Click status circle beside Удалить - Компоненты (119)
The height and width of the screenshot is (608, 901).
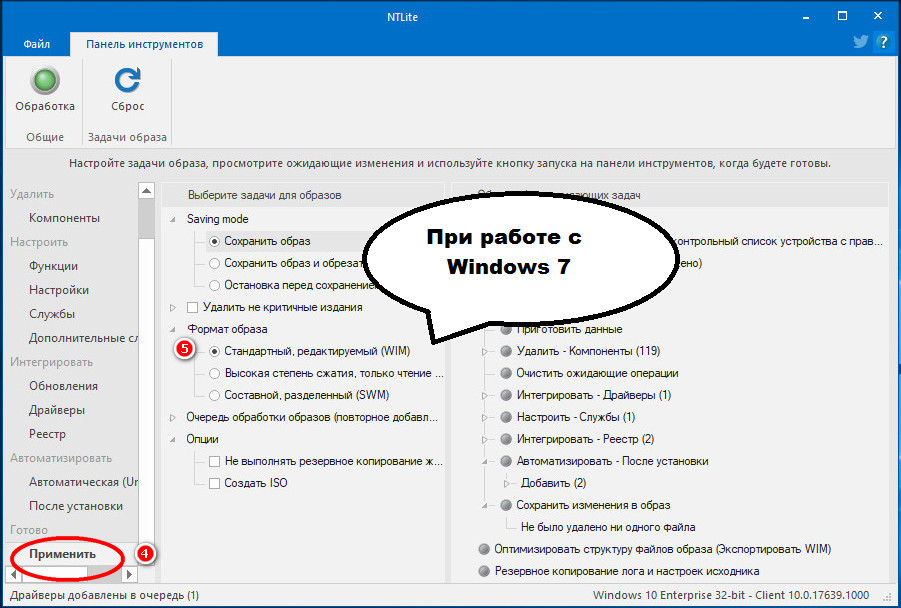[x=506, y=351]
